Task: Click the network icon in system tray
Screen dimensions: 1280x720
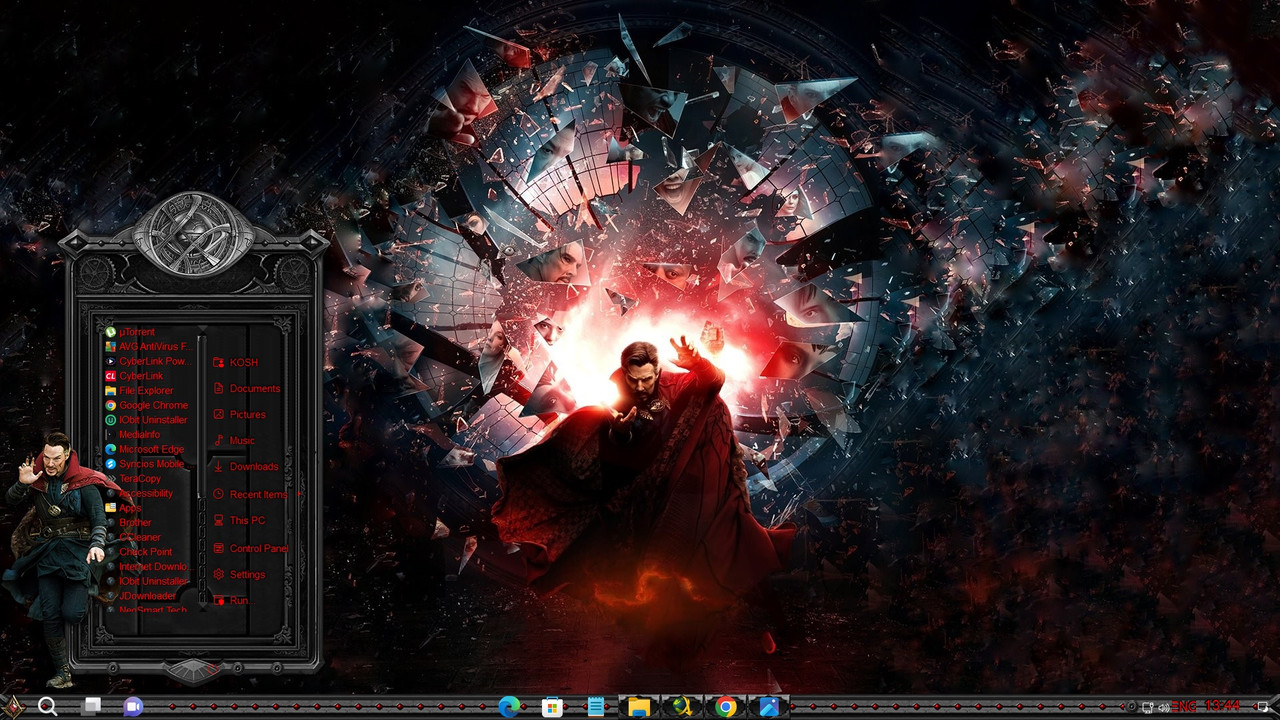Action: click(1148, 707)
